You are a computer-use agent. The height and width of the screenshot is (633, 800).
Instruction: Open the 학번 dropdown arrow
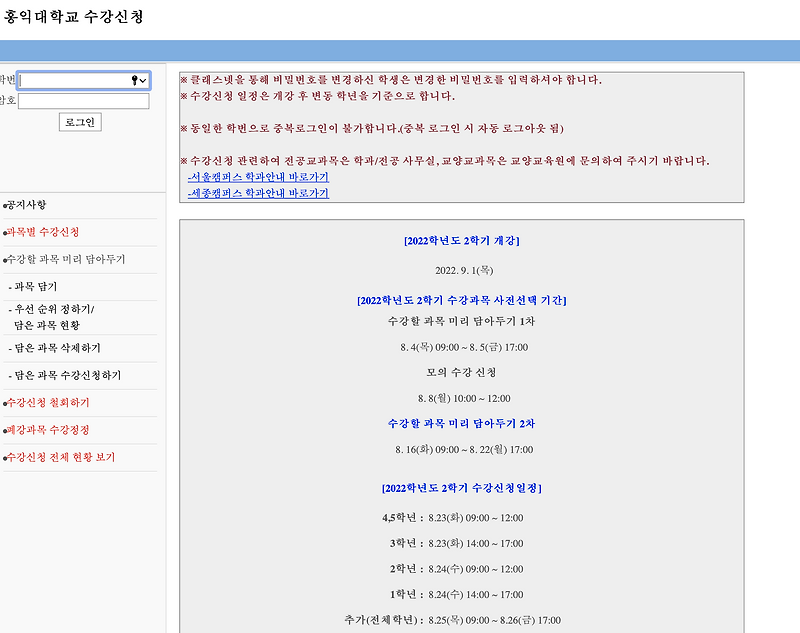[142, 80]
